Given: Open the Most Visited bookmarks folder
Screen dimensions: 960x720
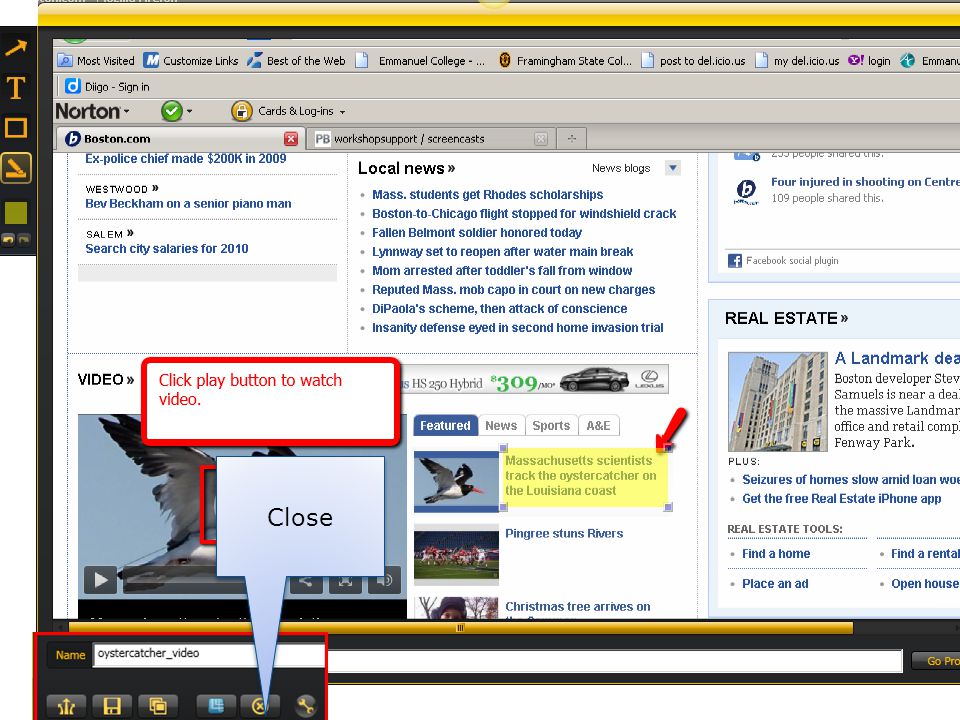Looking at the screenshot, I should 96,61.
